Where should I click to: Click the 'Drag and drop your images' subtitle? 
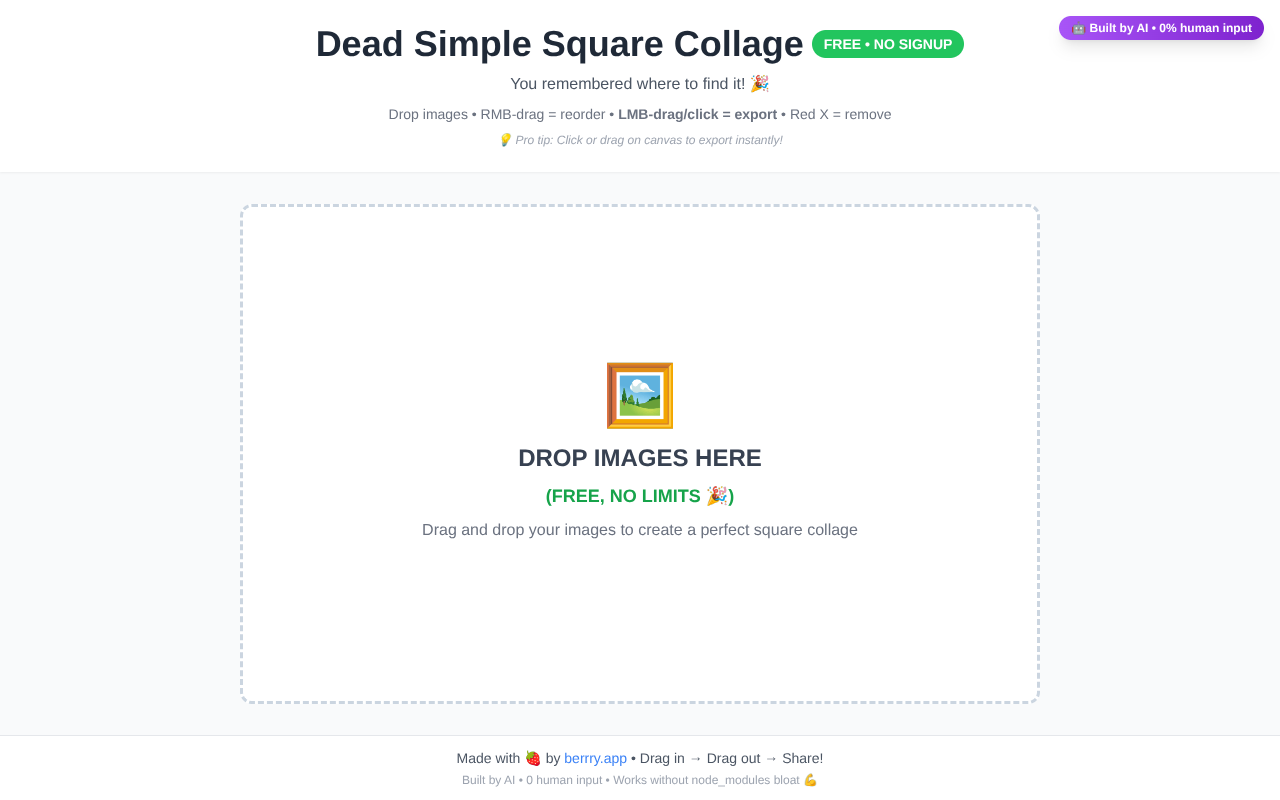[x=640, y=529]
